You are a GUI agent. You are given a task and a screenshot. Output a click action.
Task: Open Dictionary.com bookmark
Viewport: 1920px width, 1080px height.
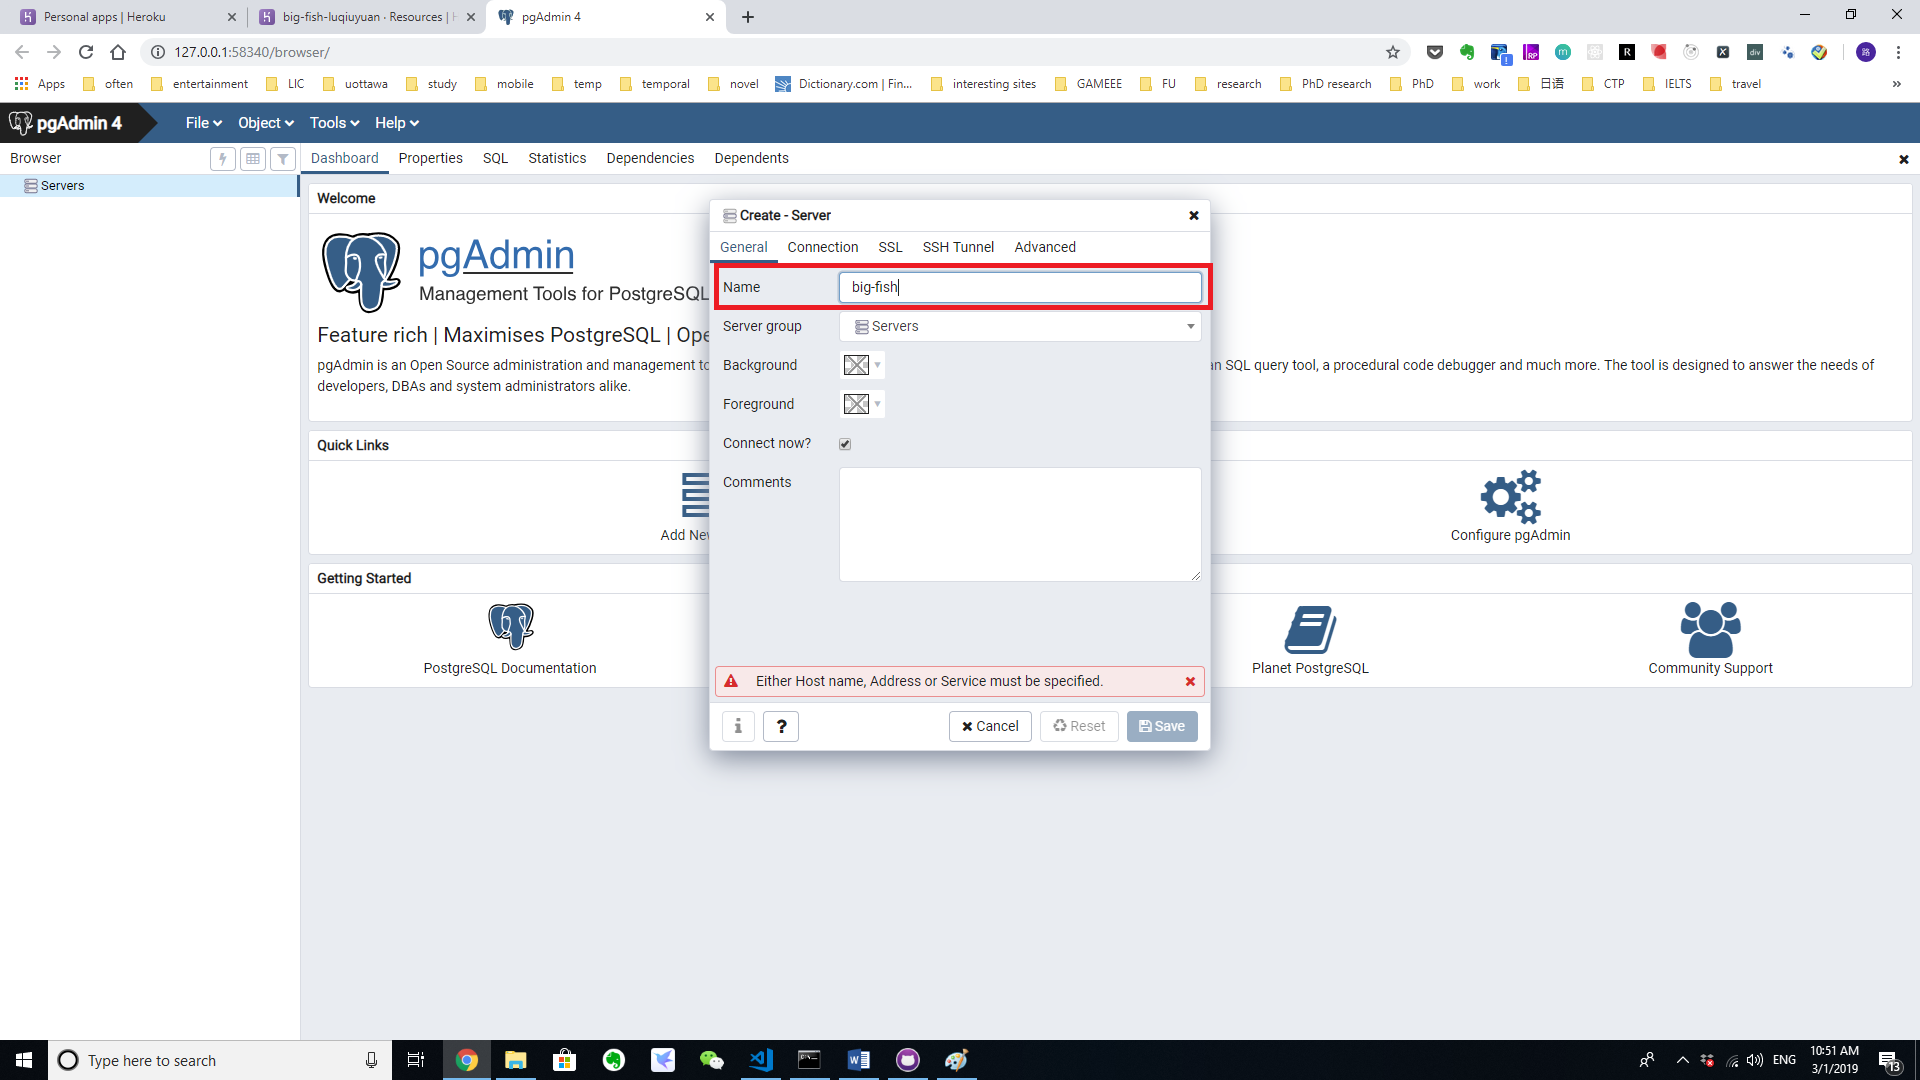tap(844, 84)
